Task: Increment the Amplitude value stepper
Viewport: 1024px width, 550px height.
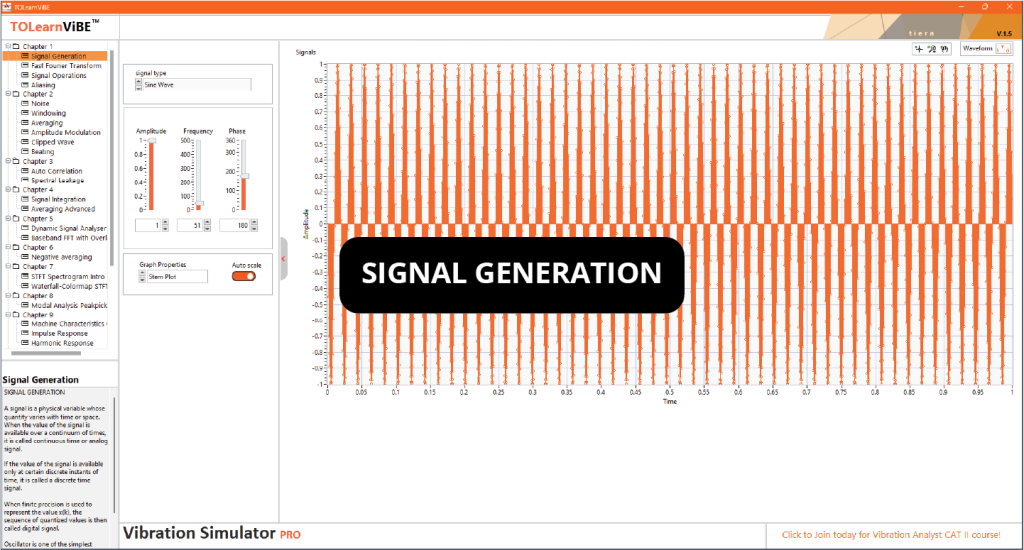Action: (164, 223)
